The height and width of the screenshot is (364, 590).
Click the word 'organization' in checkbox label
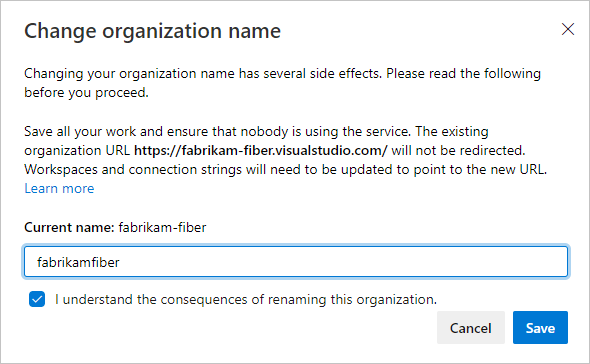(x=395, y=300)
